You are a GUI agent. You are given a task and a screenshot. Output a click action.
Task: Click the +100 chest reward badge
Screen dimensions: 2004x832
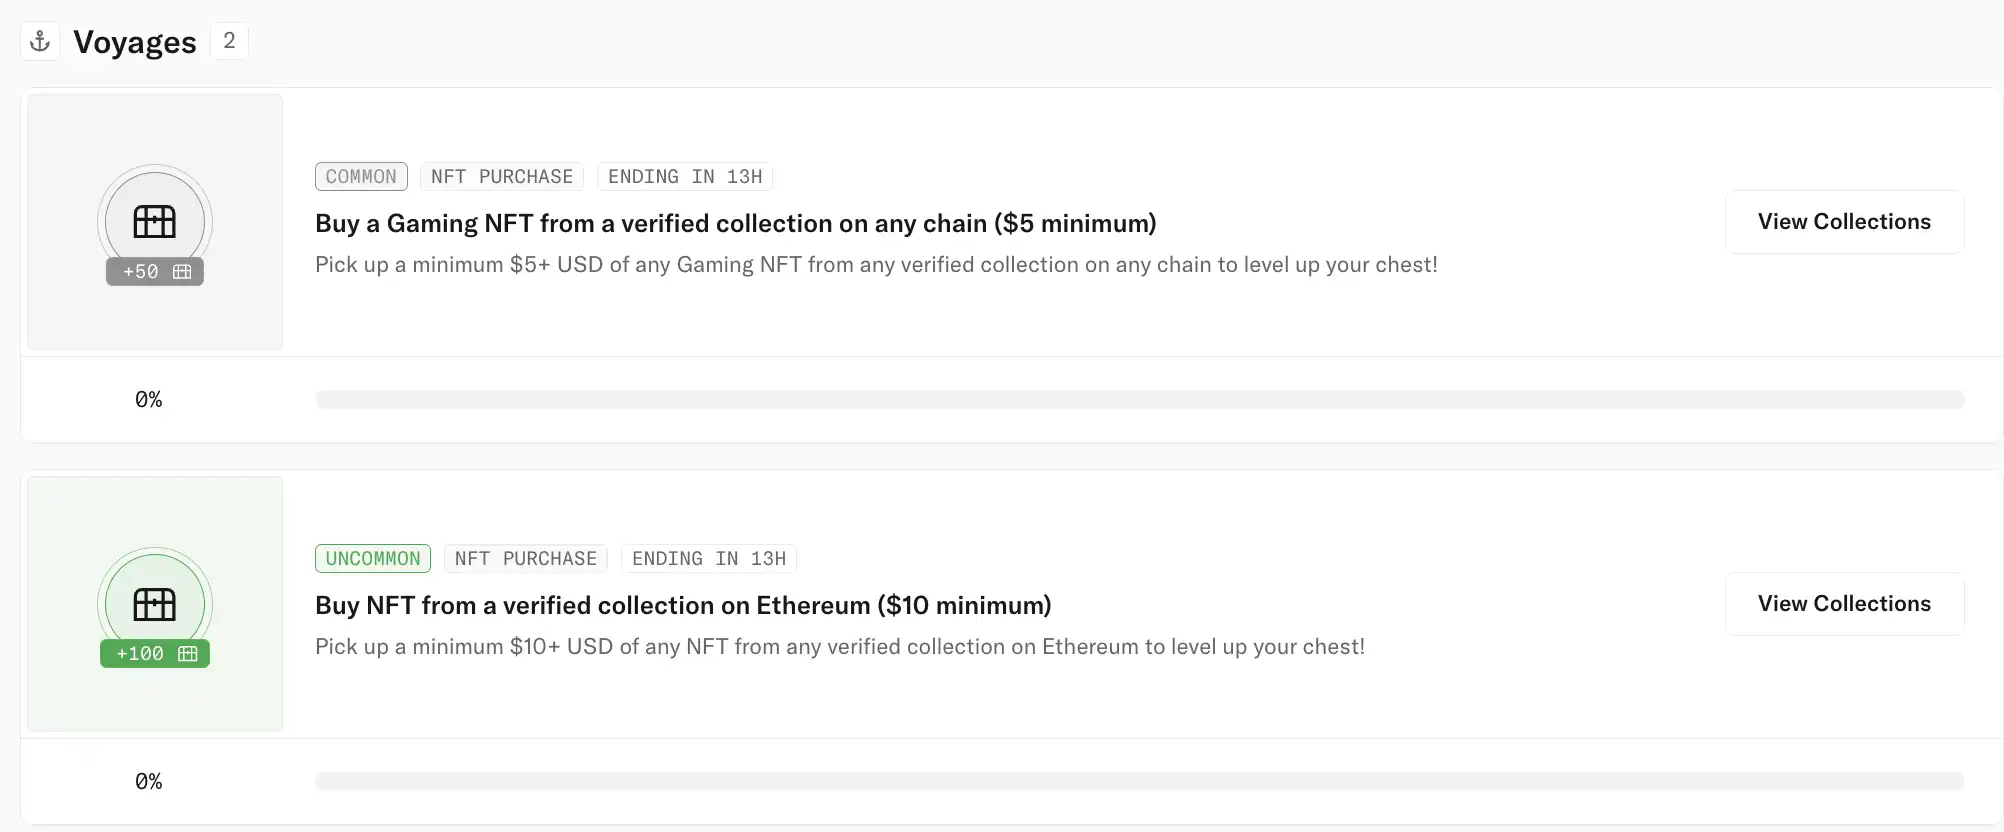pos(155,654)
